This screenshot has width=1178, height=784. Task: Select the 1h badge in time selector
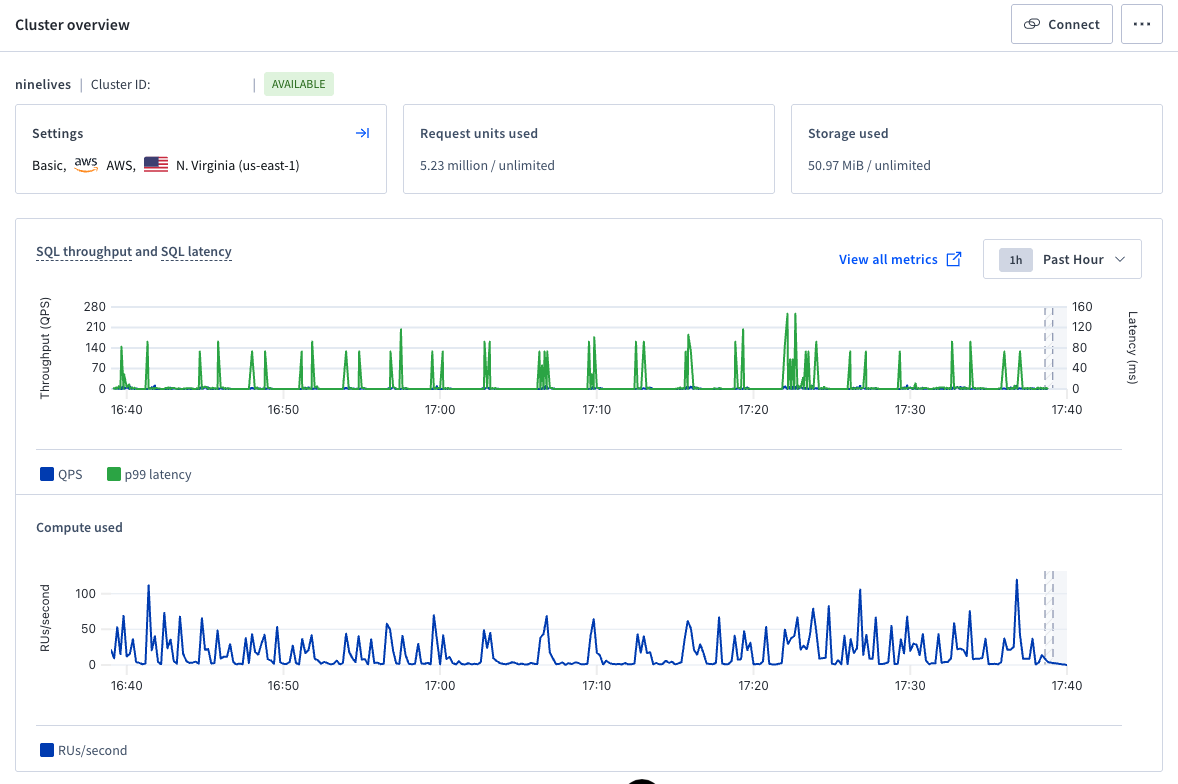[1015, 259]
